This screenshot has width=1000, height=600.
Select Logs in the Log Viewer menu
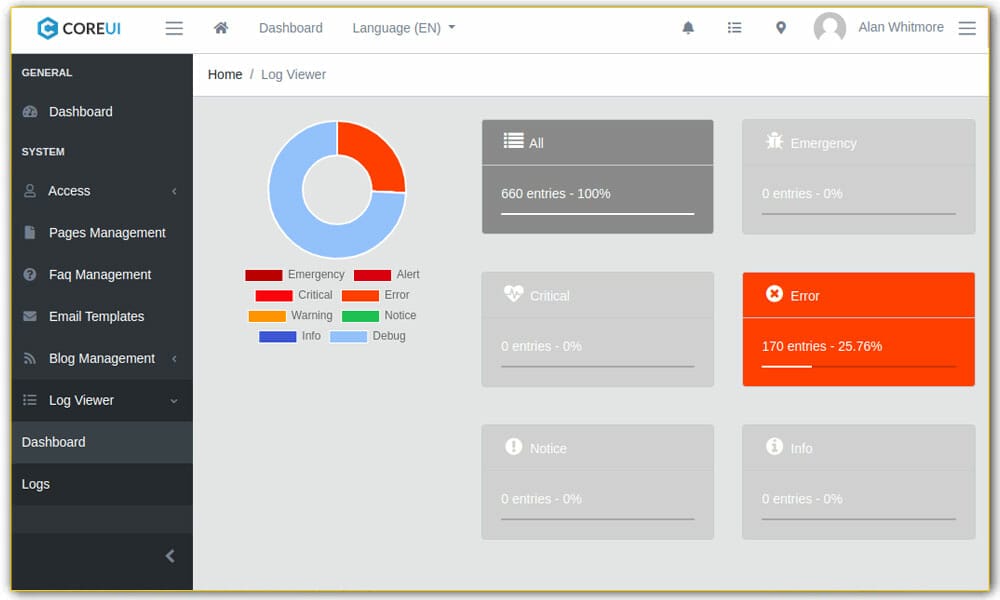35,483
